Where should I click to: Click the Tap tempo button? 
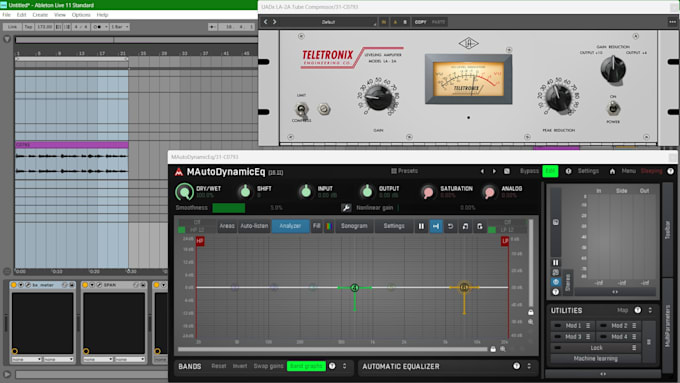(28, 27)
